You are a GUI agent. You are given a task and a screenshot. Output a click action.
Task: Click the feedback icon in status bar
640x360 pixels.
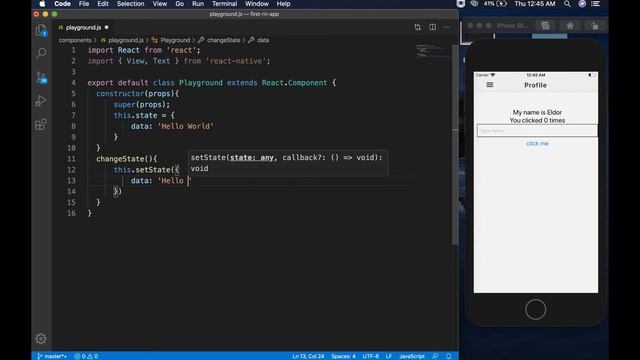pyautogui.click(x=435, y=356)
